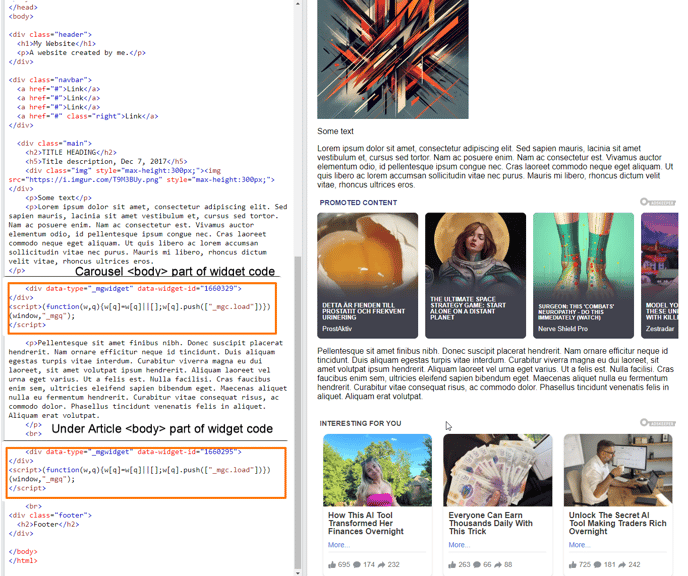Click the 'How This AI Tool' article image

(377, 470)
